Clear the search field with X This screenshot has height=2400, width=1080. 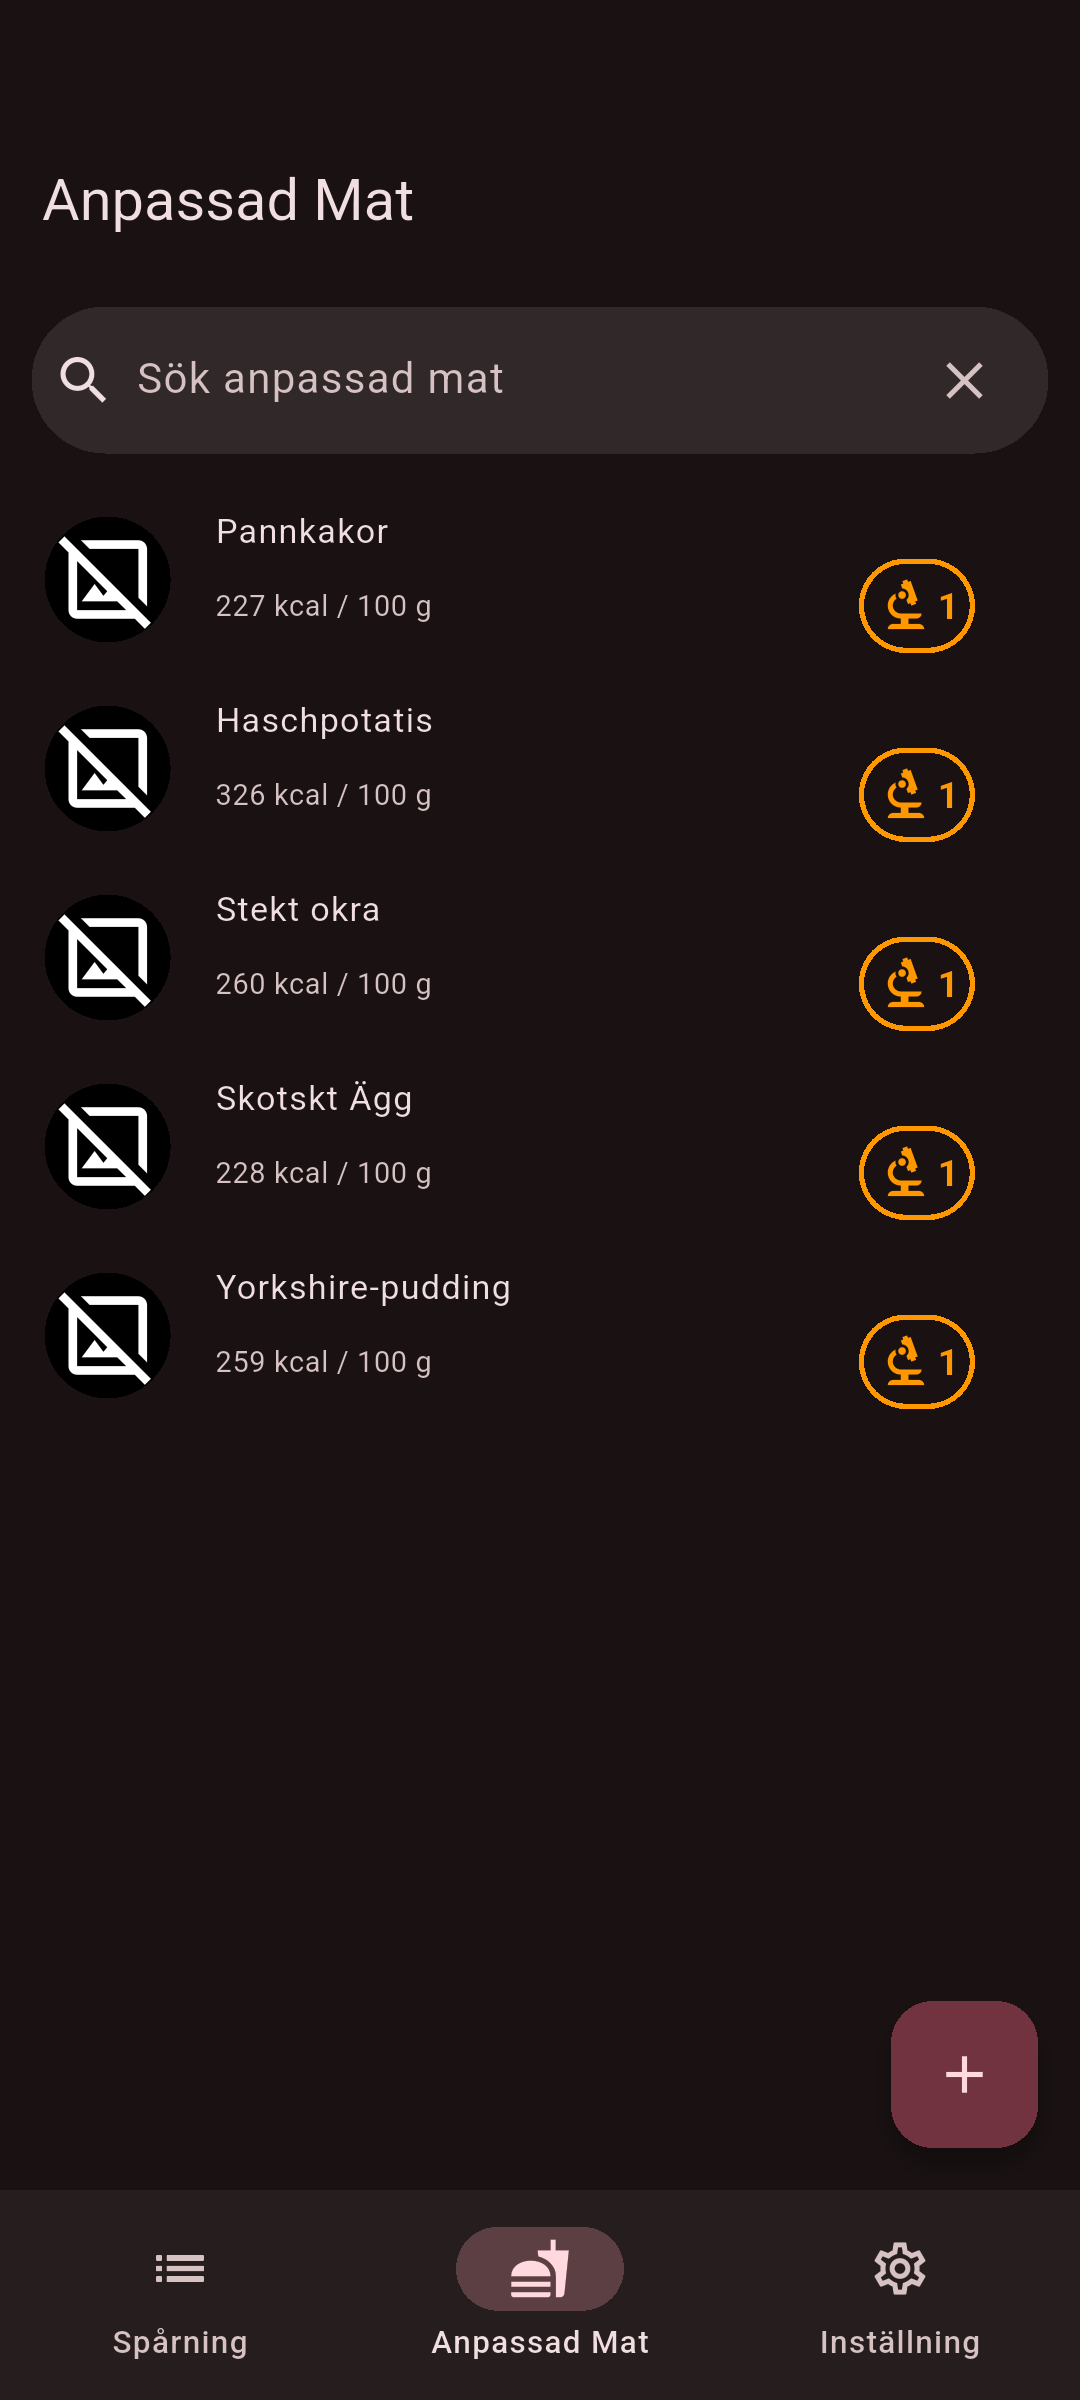click(964, 381)
